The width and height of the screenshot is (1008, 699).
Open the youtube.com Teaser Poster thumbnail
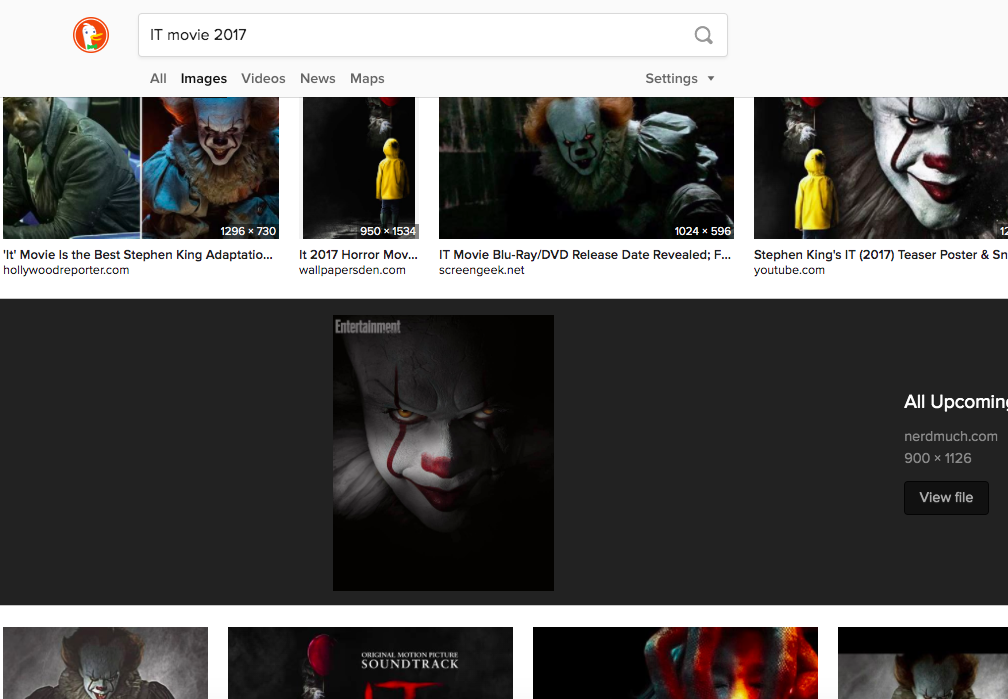pyautogui.click(x=881, y=168)
